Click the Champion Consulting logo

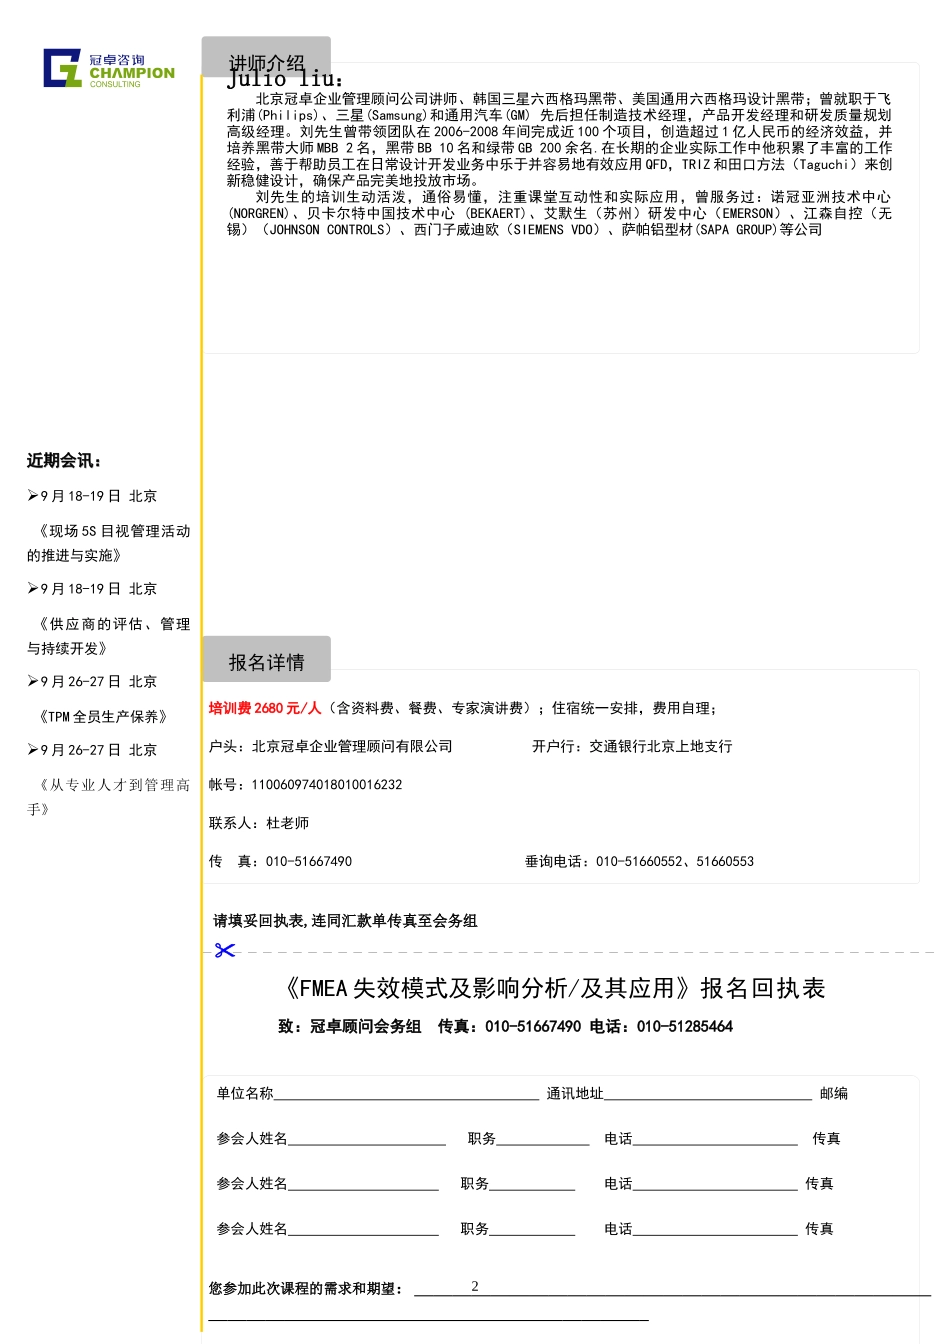tap(109, 68)
